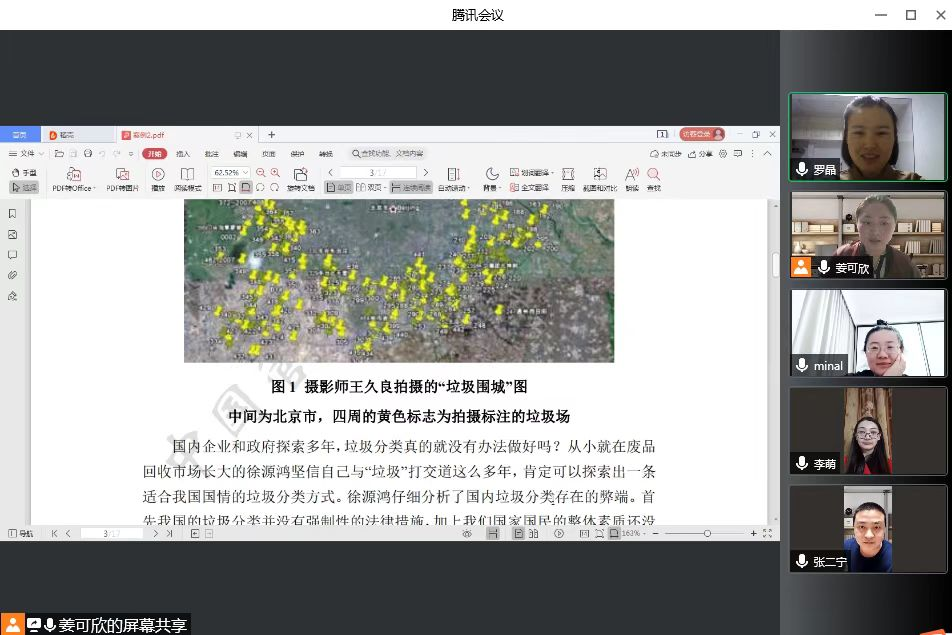Start slideshow with the 播放 icon

pos(158,175)
